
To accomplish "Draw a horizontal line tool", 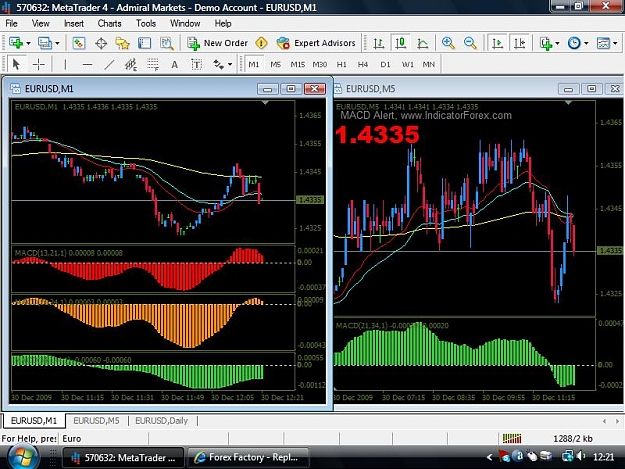I will pyautogui.click(x=87, y=64).
